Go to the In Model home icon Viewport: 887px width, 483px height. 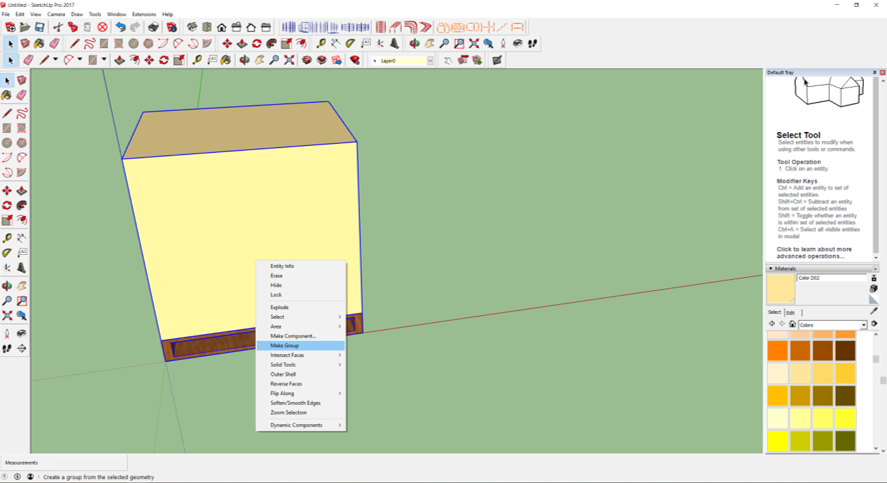coord(793,324)
